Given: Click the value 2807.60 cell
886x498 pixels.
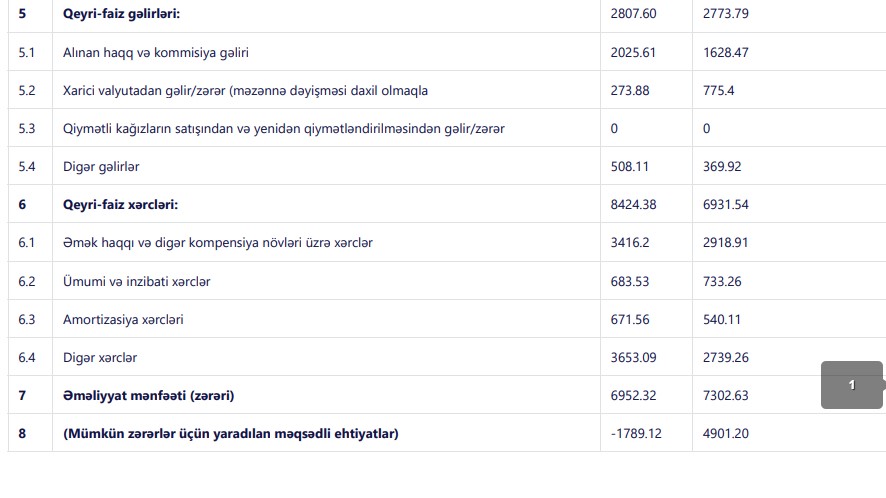Looking at the screenshot, I should point(633,15).
